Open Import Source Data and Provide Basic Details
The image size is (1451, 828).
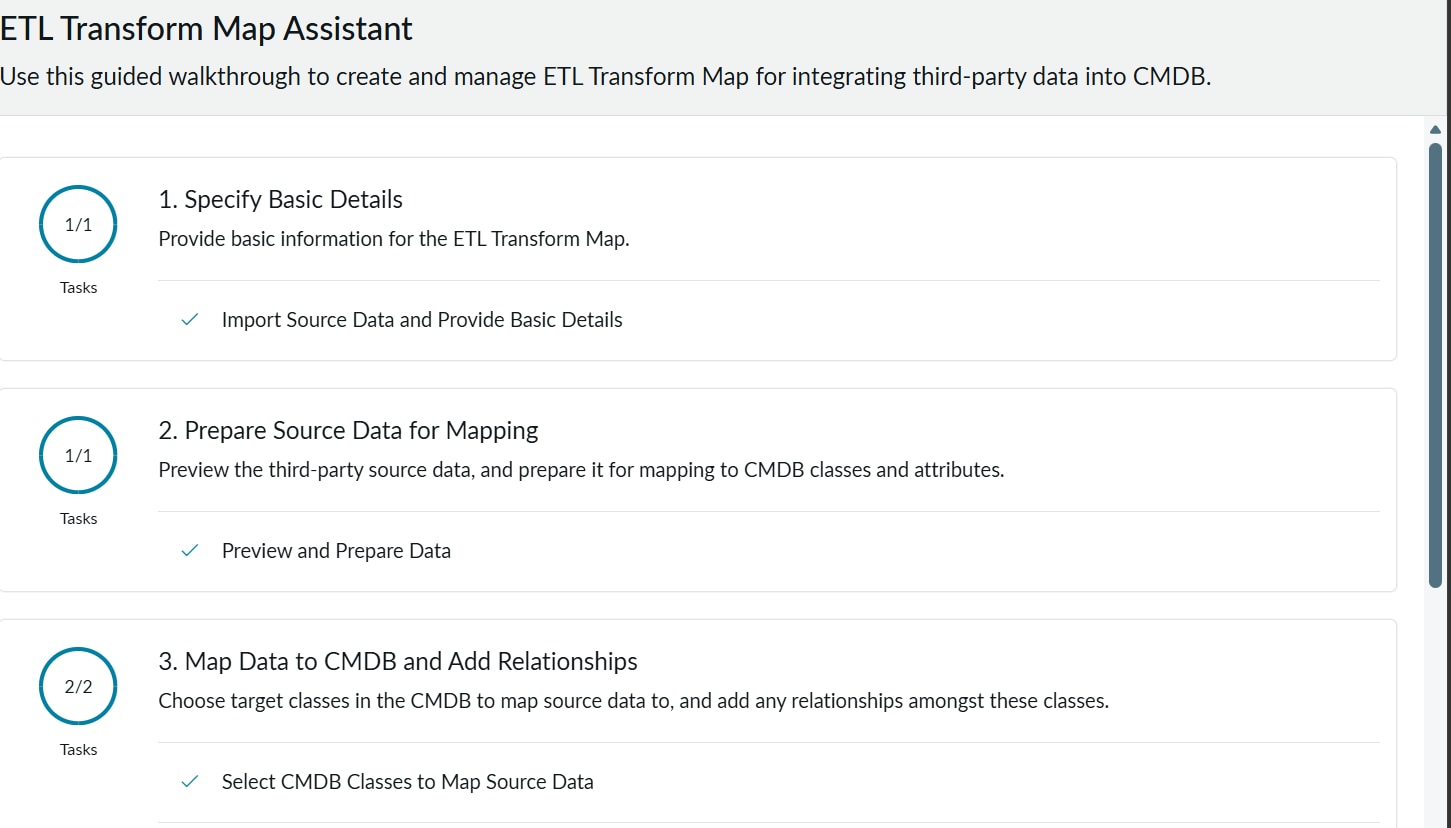click(422, 320)
